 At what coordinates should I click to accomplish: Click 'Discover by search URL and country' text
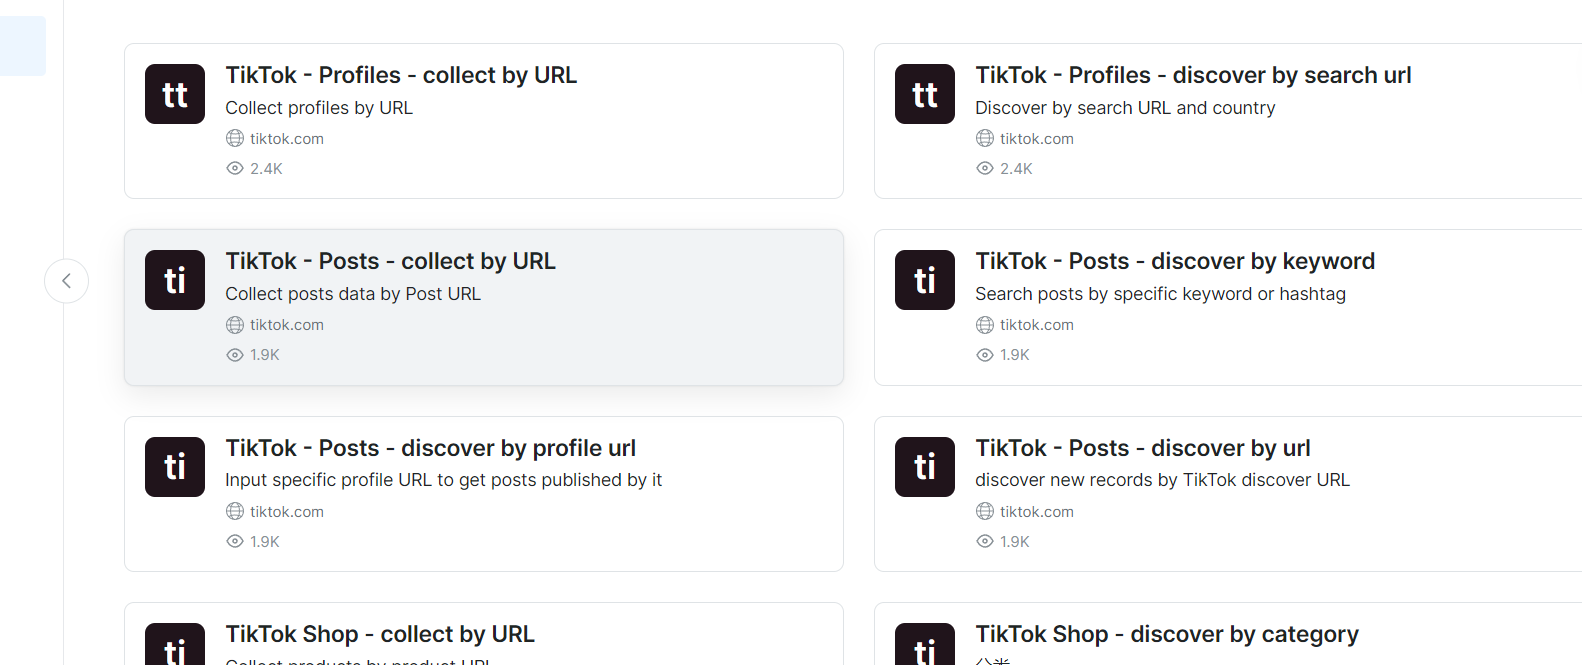pyautogui.click(x=1125, y=108)
